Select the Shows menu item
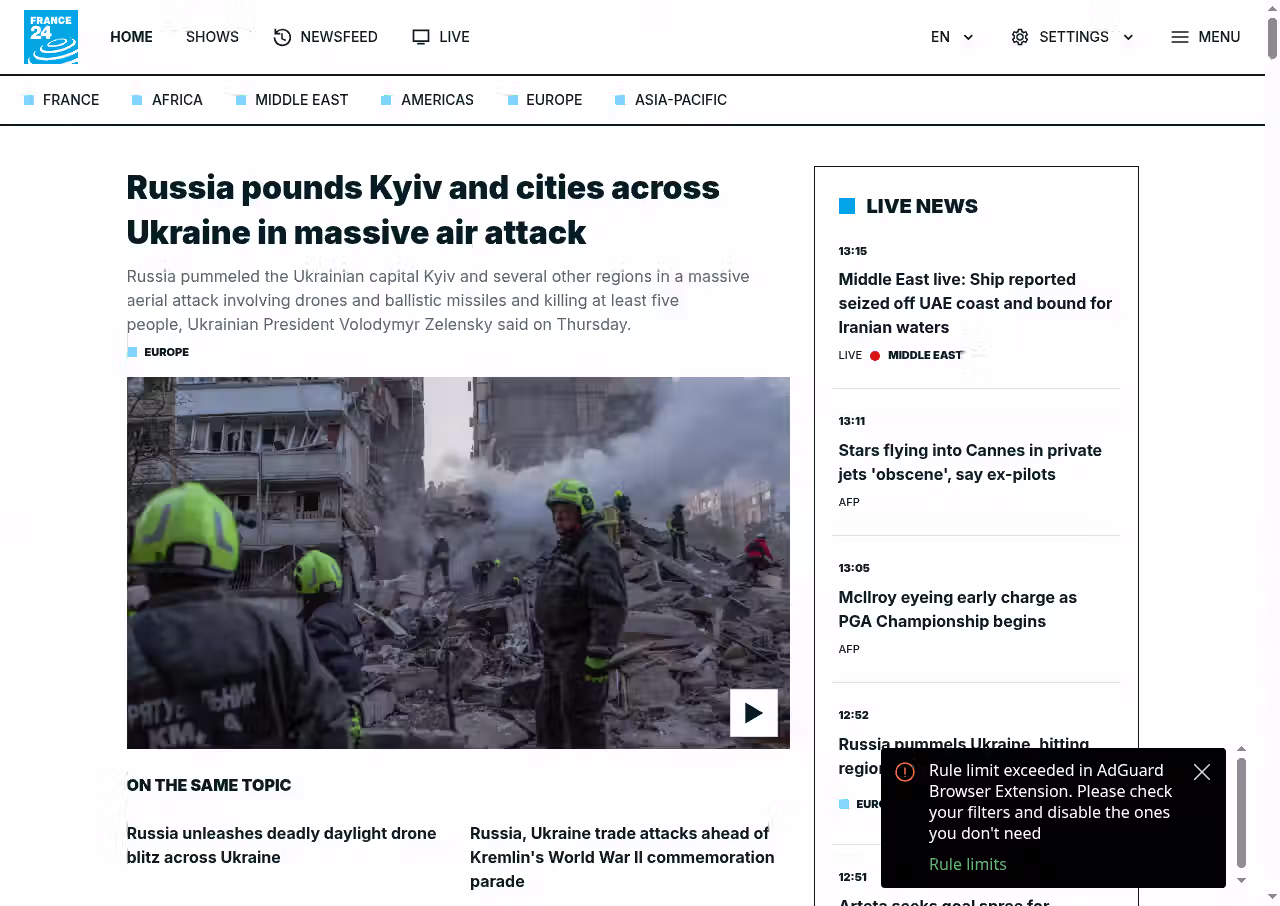Image resolution: width=1280 pixels, height=906 pixels. pyautogui.click(x=212, y=37)
